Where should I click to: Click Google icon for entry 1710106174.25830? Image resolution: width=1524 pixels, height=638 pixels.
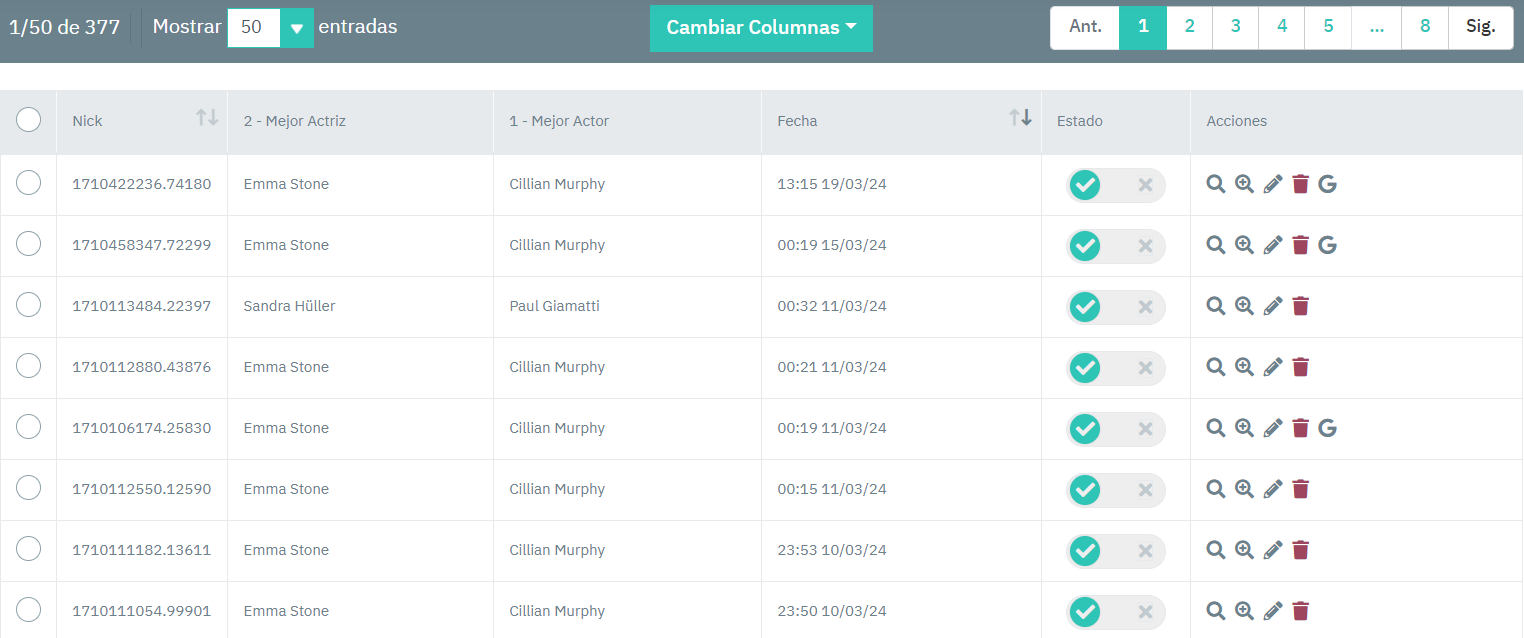tap(1328, 428)
